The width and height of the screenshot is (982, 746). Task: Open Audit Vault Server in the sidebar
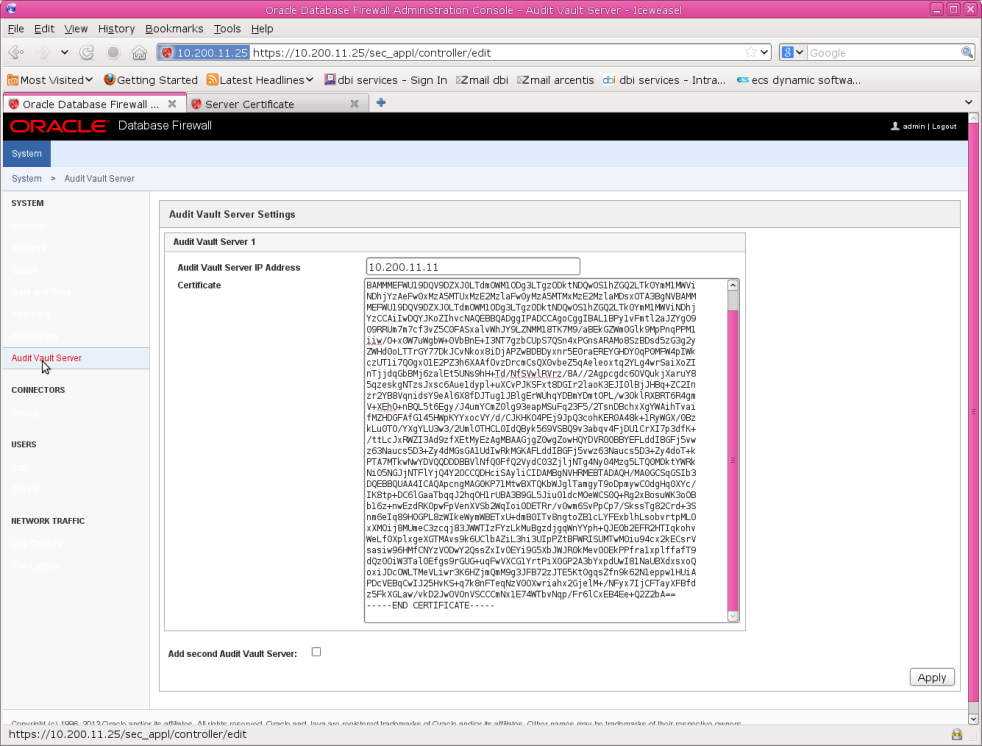click(x=46, y=358)
